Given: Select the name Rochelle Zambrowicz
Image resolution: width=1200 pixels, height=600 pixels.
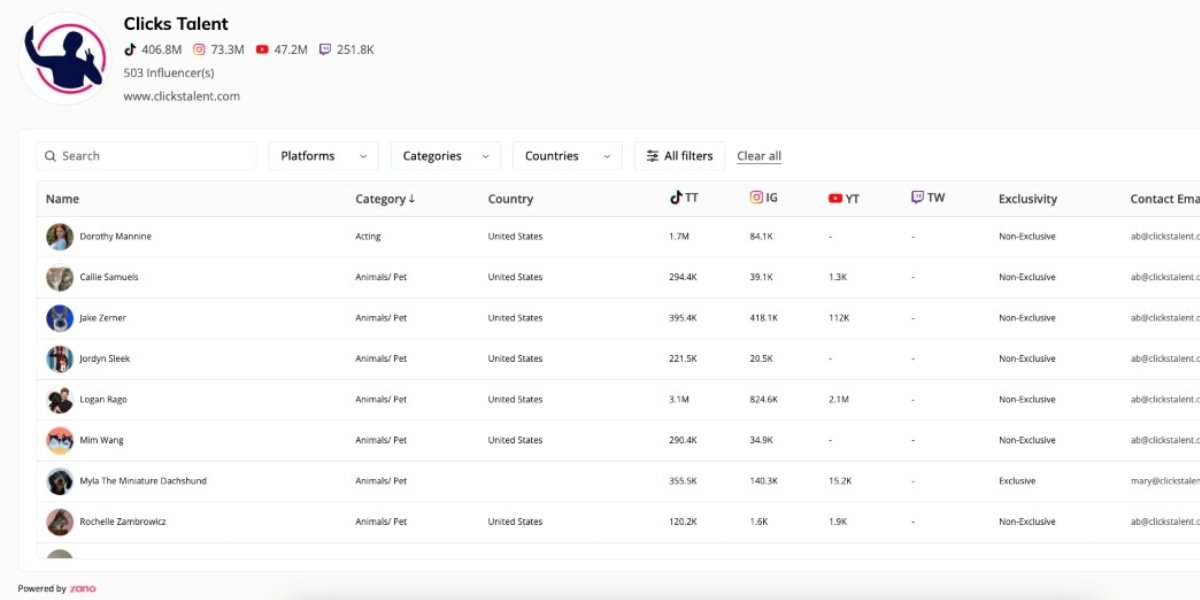Looking at the screenshot, I should coord(123,522).
